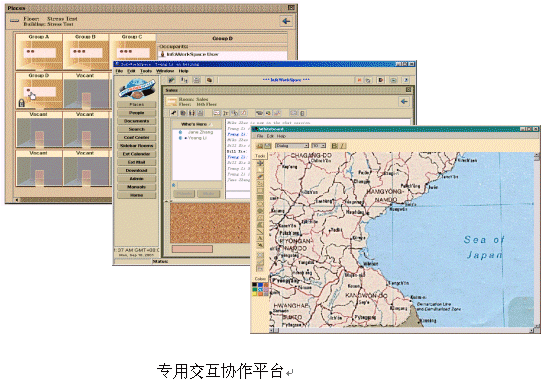This screenshot has width=546, height=381.
Task: Toggle the Bold button in whiteboard toolbar
Action: coord(335,146)
